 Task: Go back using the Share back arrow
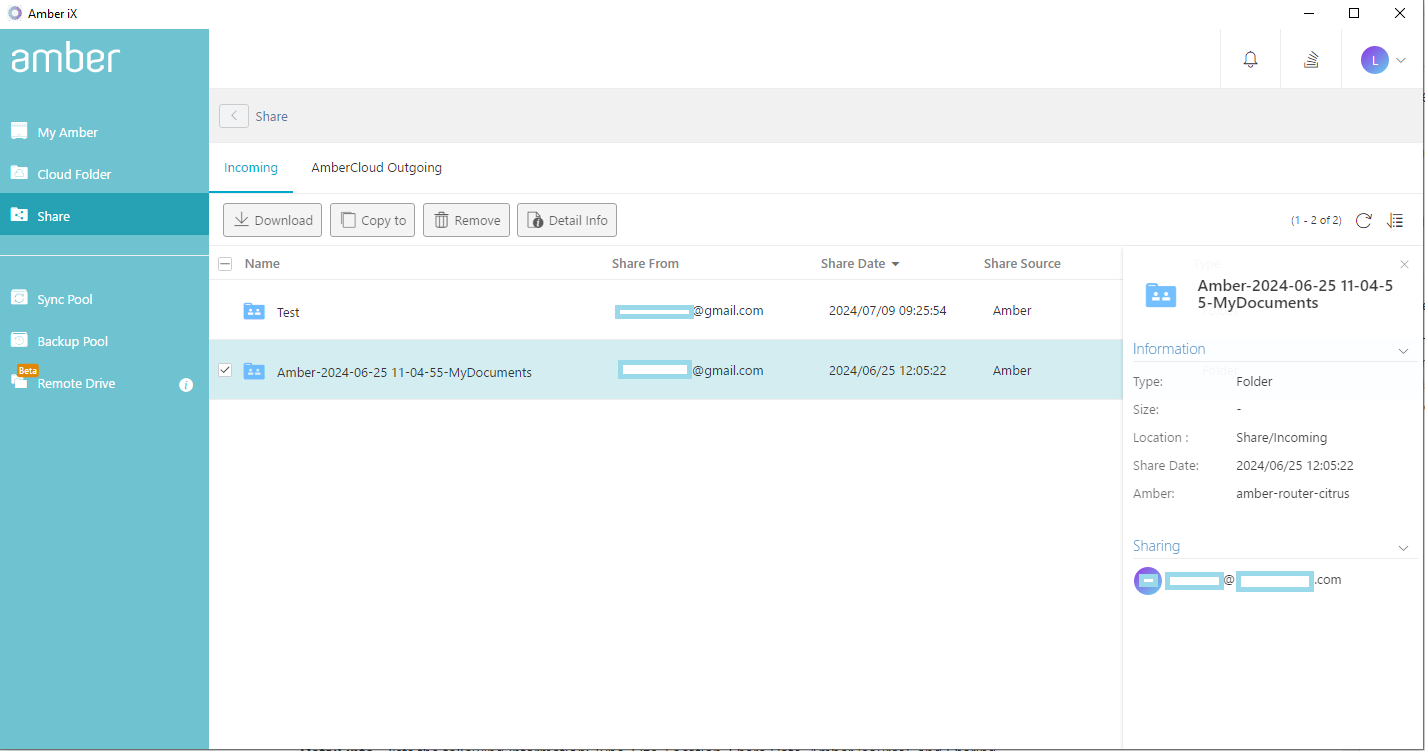click(x=234, y=116)
